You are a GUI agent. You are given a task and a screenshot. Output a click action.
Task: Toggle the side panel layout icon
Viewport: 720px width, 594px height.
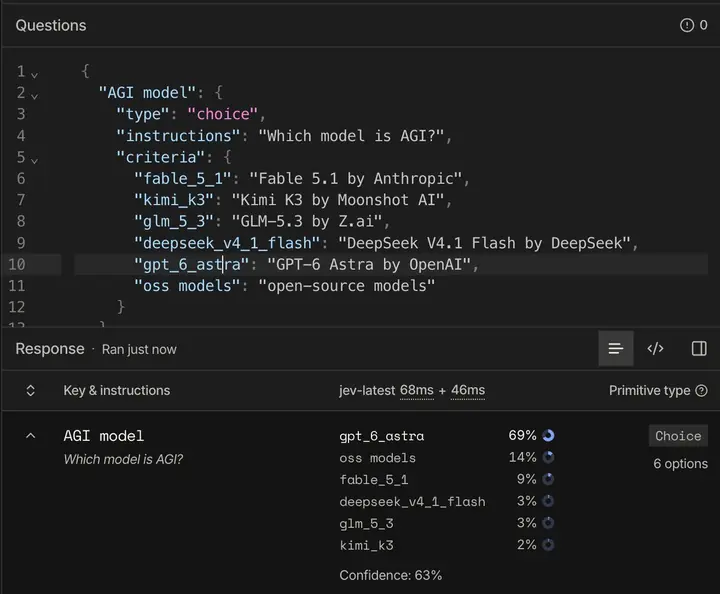click(x=699, y=348)
